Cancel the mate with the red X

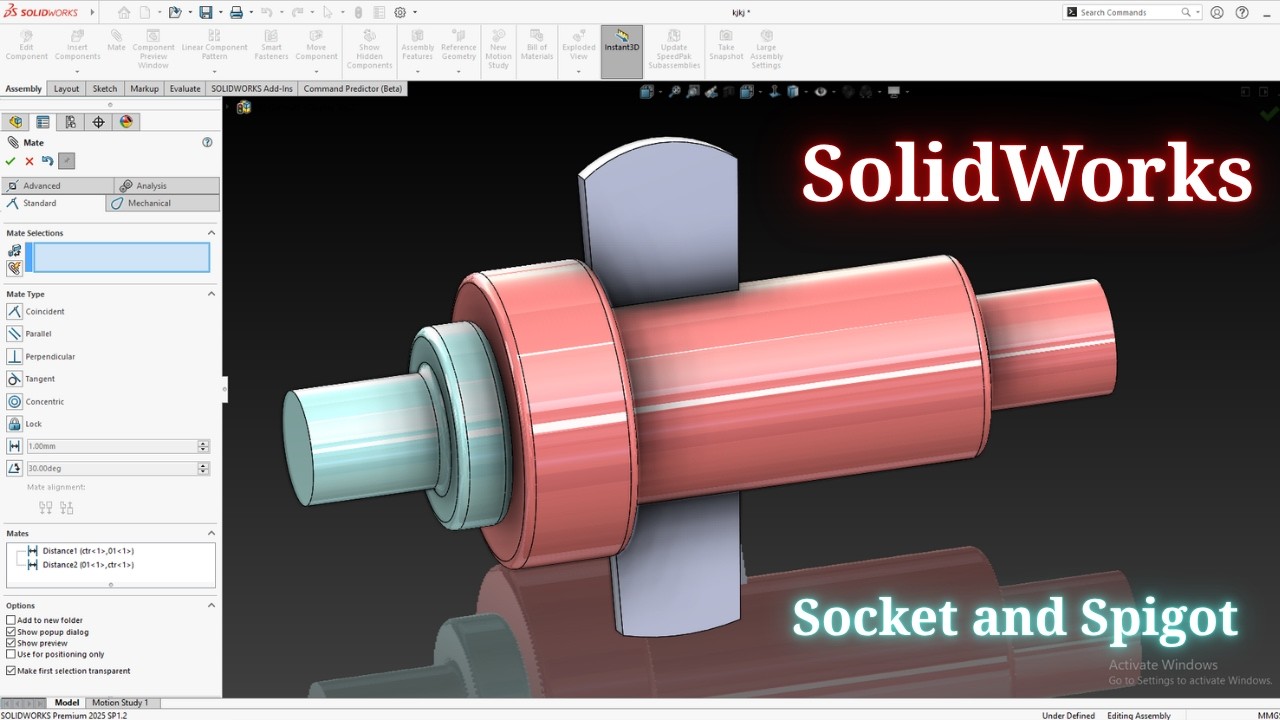[29, 161]
